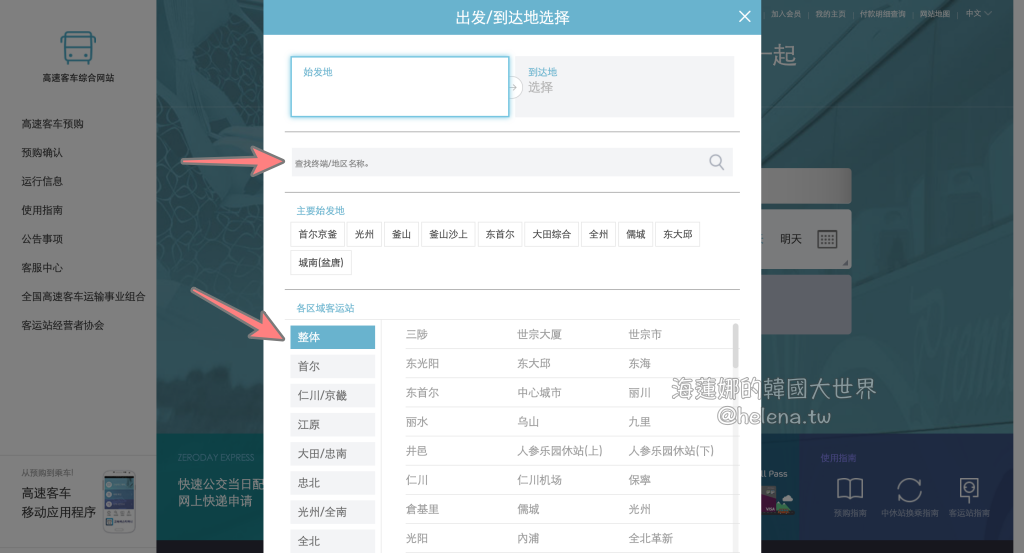Open 全国高速客车运输事业组合 link
Image resolution: width=1024 pixels, height=553 pixels.
(x=83, y=296)
